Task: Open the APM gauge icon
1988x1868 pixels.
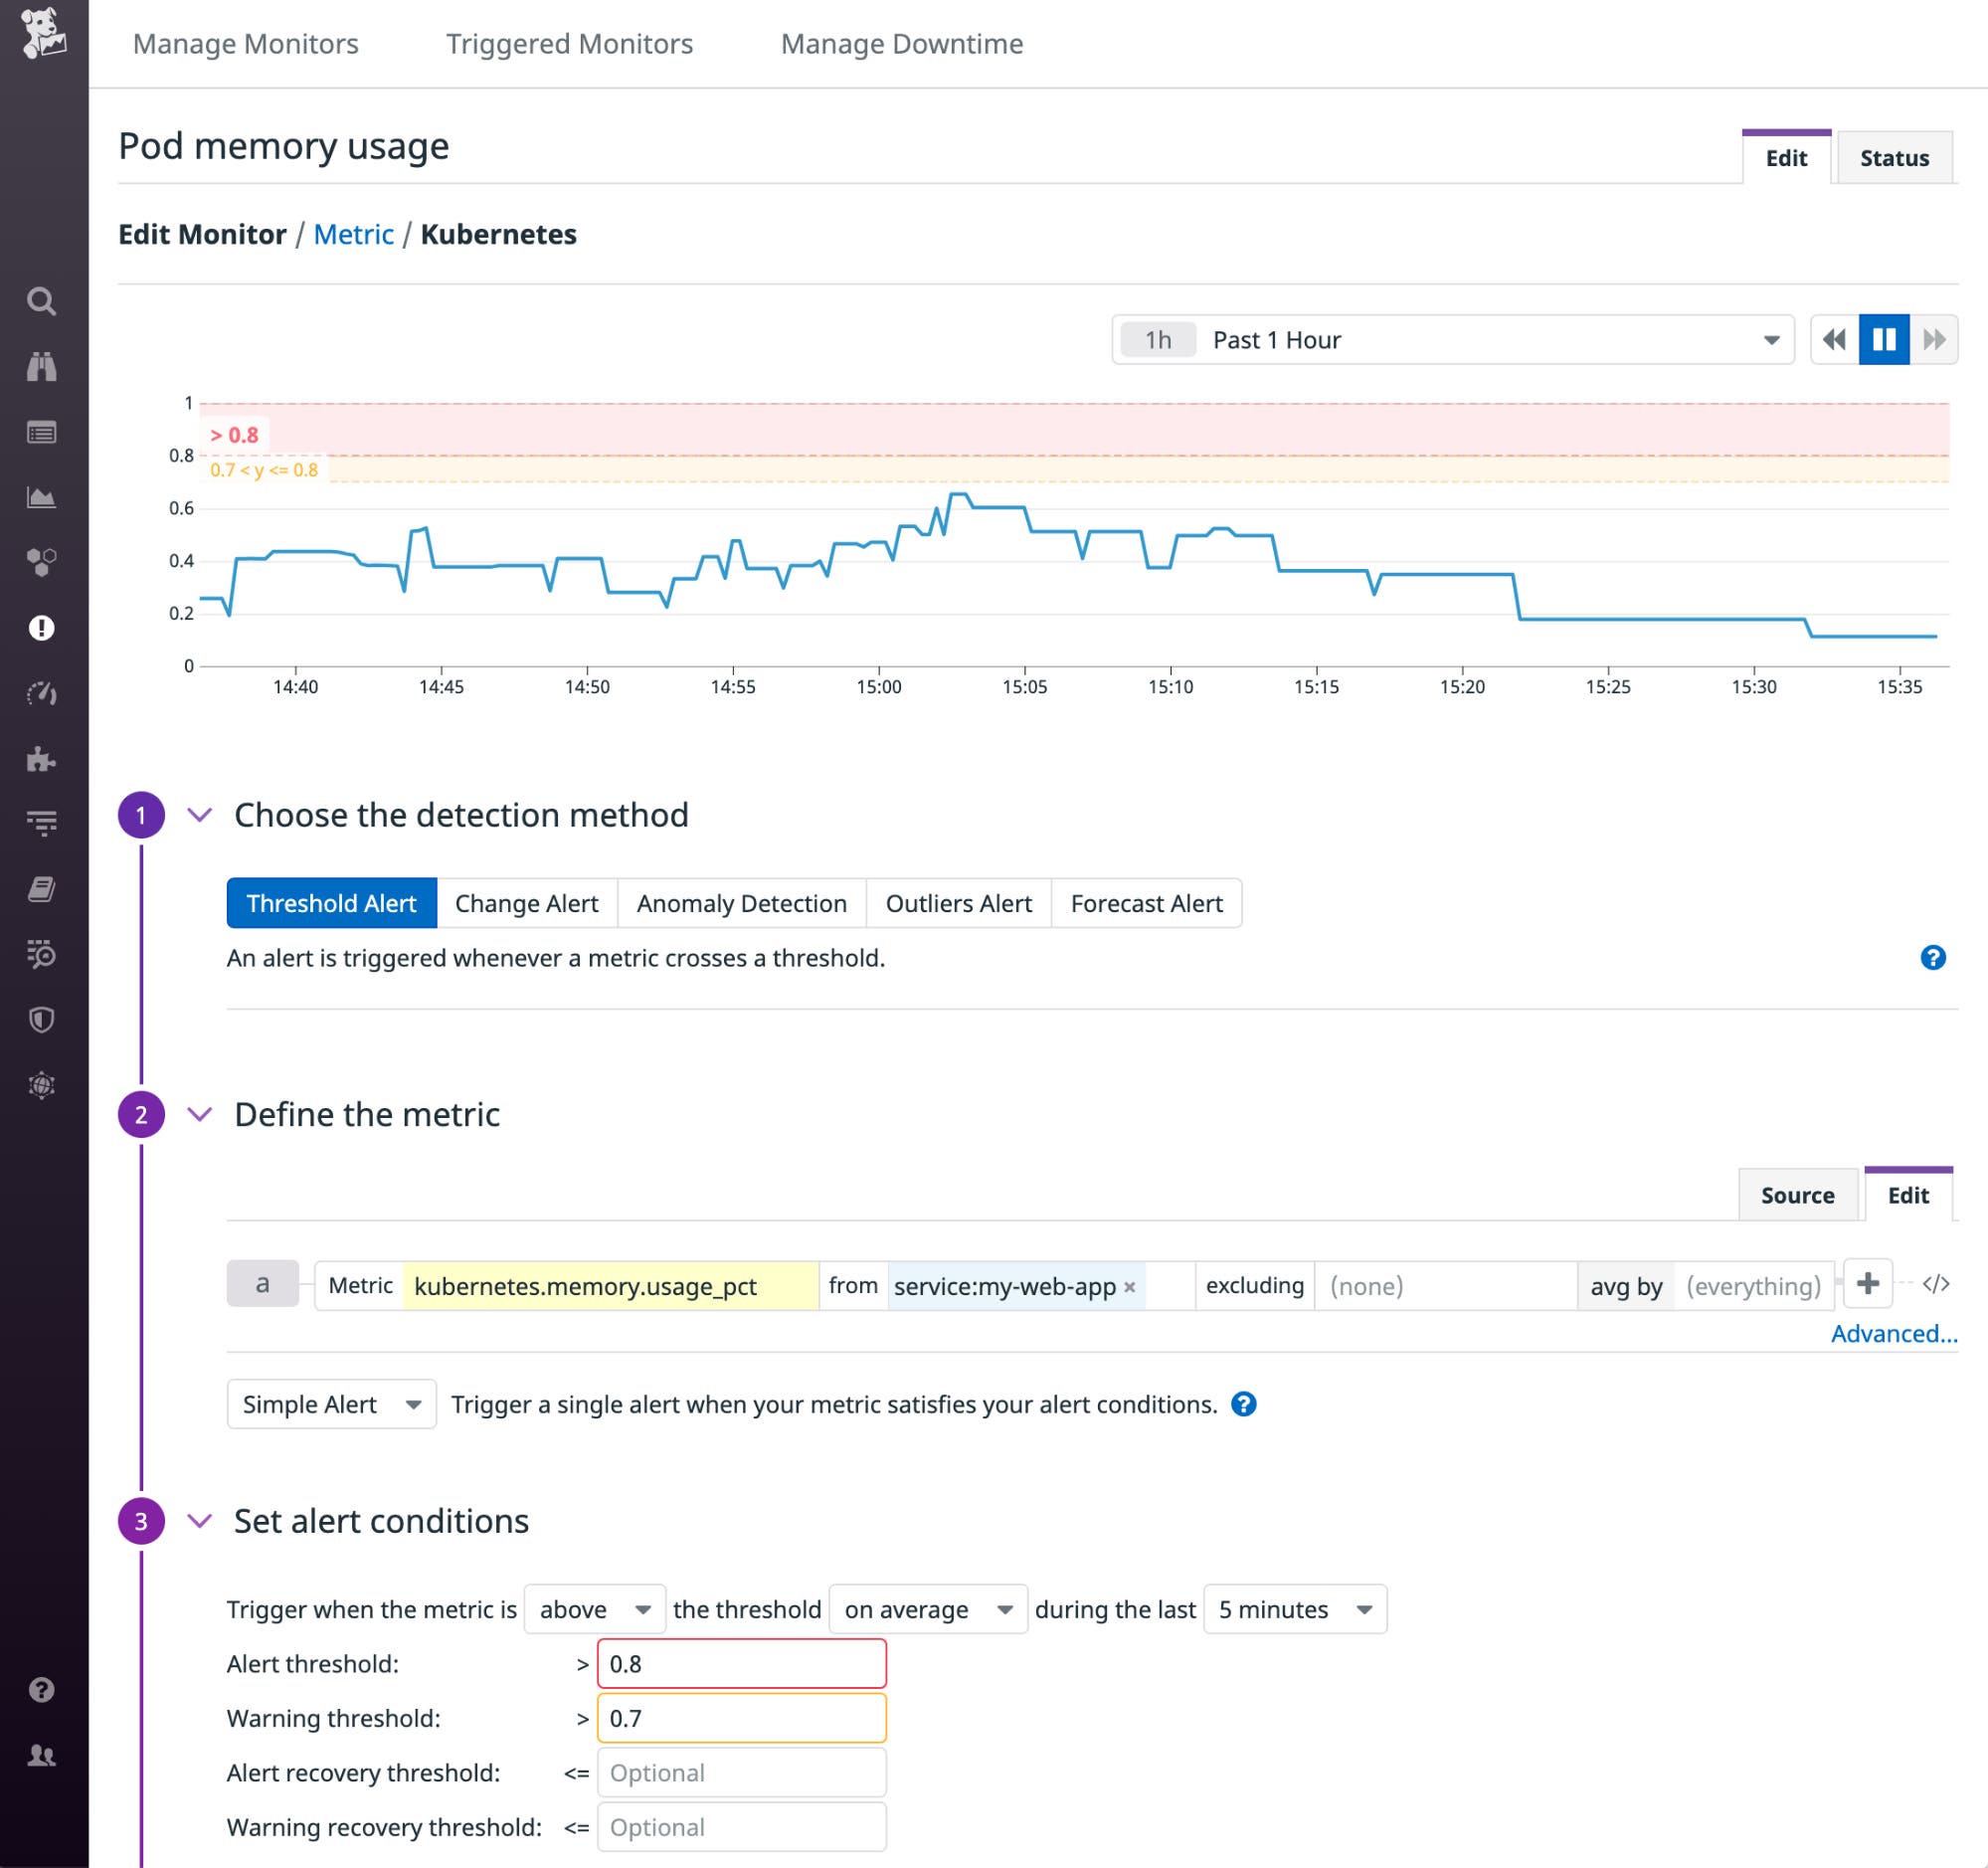Action: [x=42, y=694]
